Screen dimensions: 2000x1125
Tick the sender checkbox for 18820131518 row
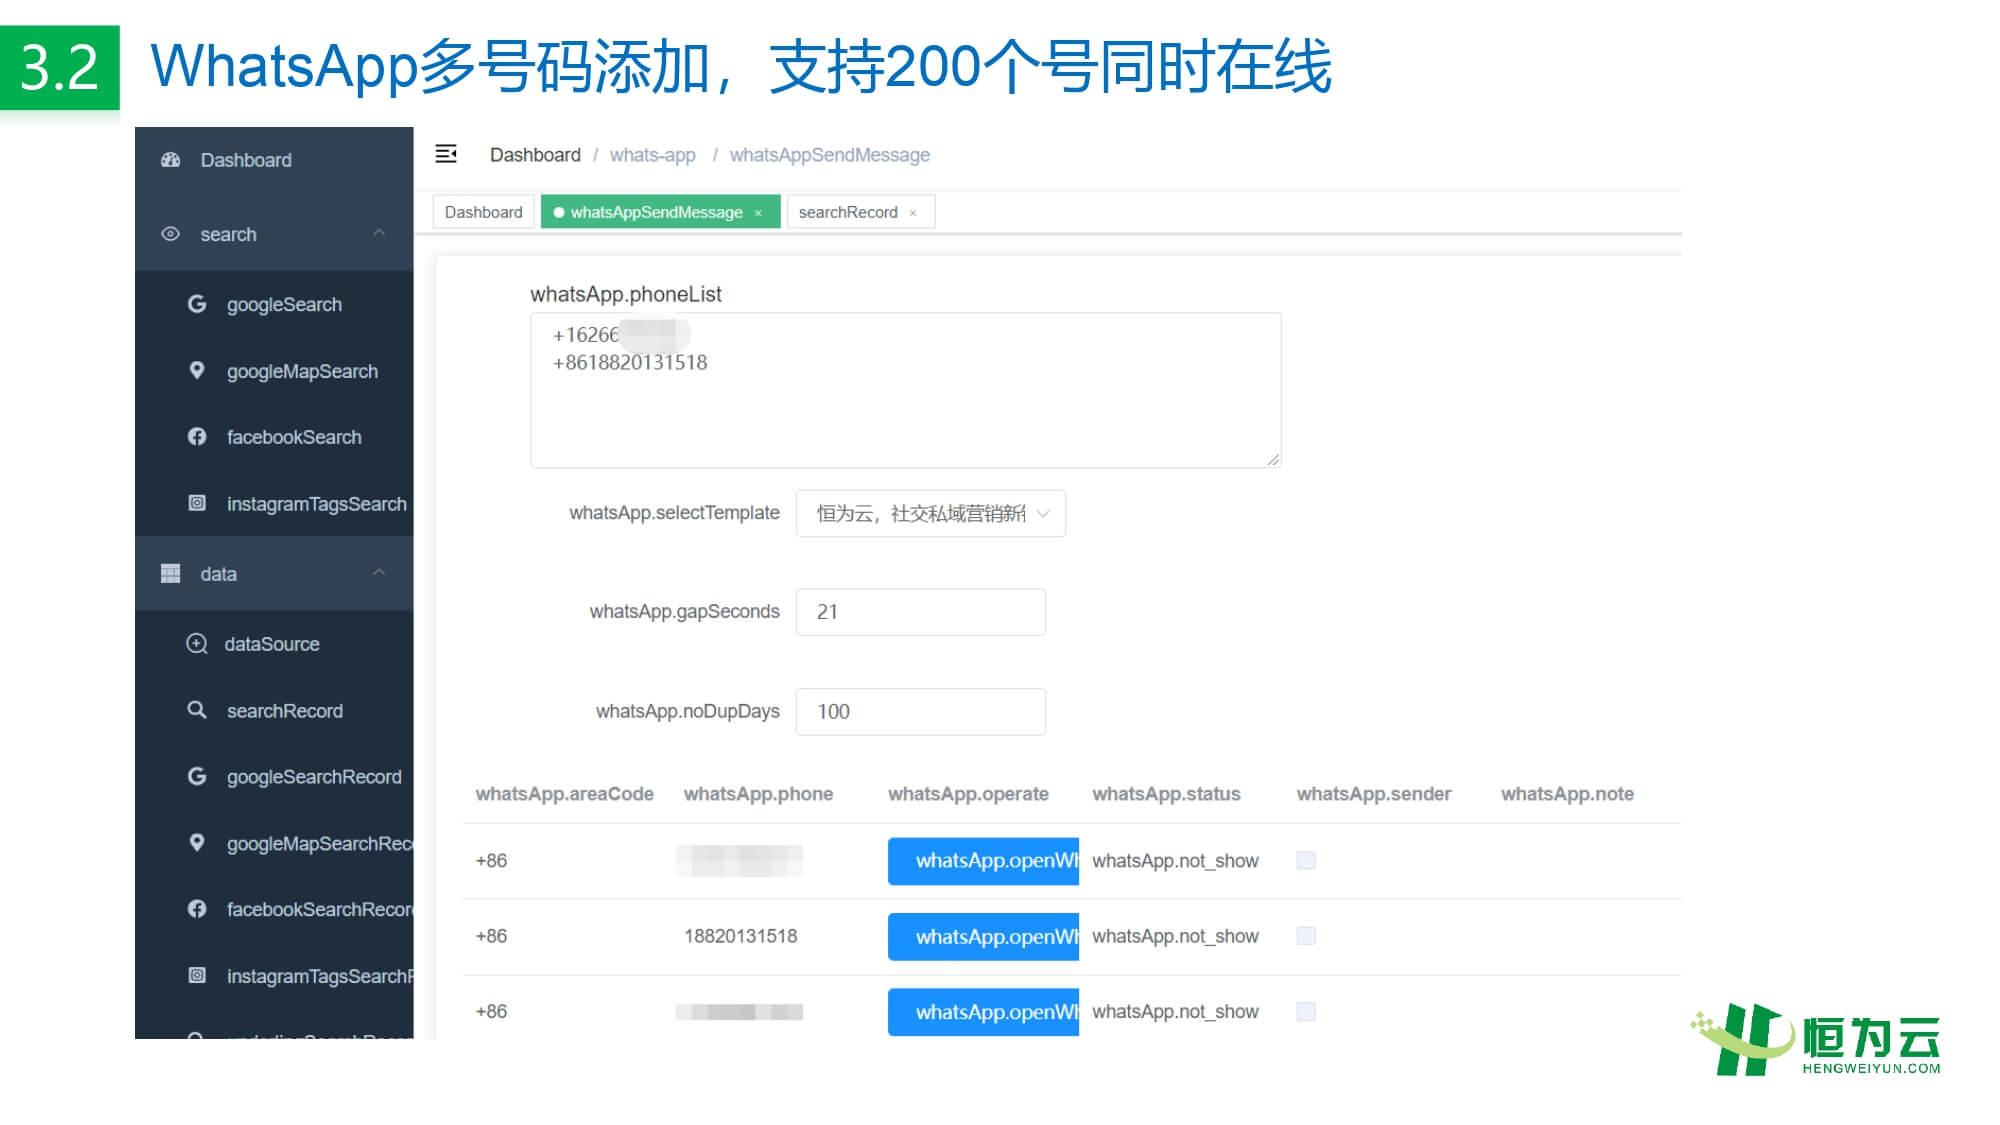pos(1306,936)
